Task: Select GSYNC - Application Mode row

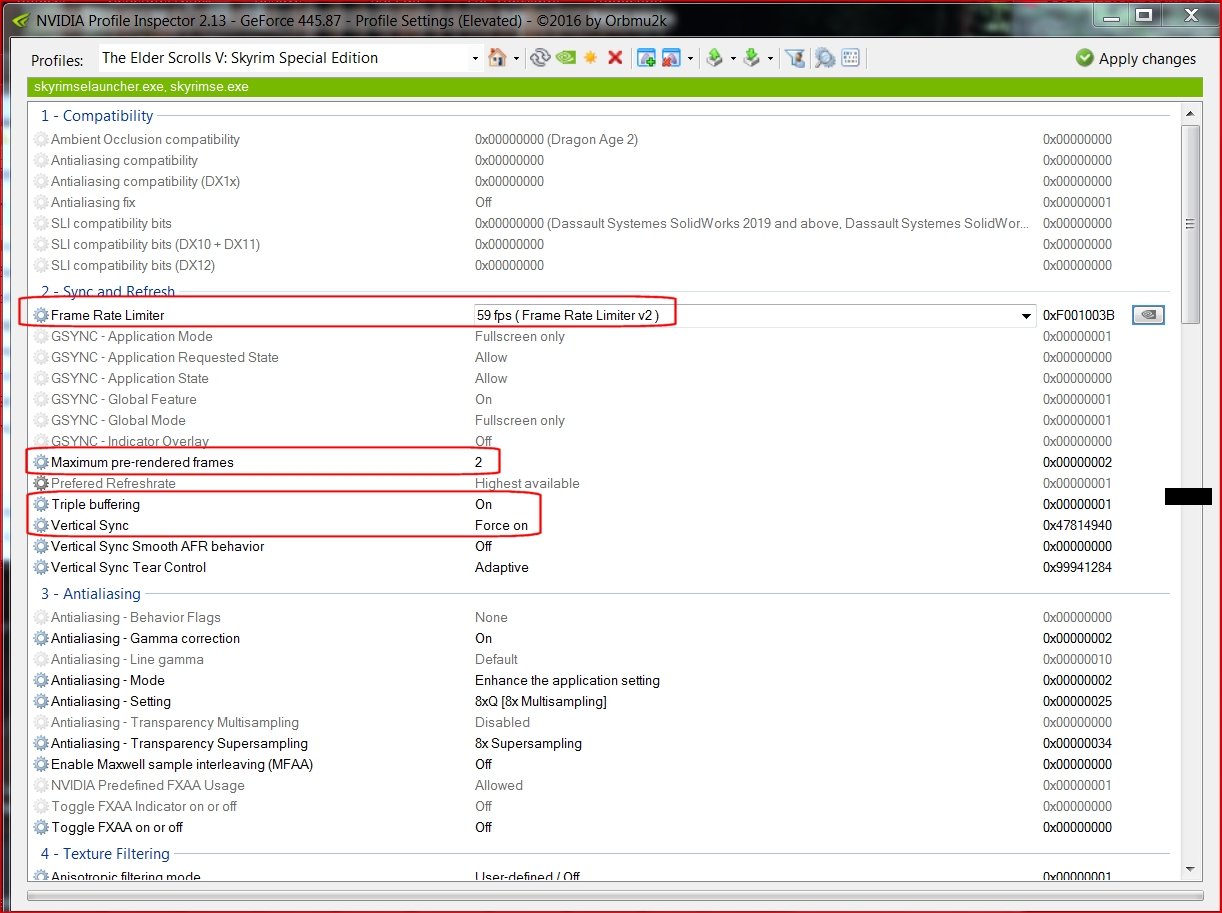Action: pyautogui.click(x=602, y=336)
